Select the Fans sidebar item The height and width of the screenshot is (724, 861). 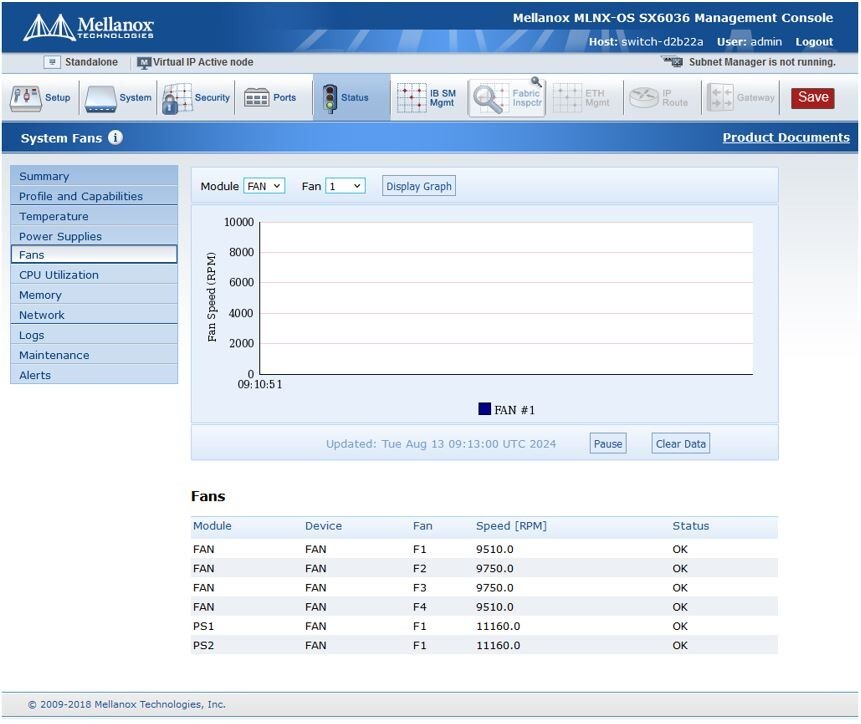point(94,255)
